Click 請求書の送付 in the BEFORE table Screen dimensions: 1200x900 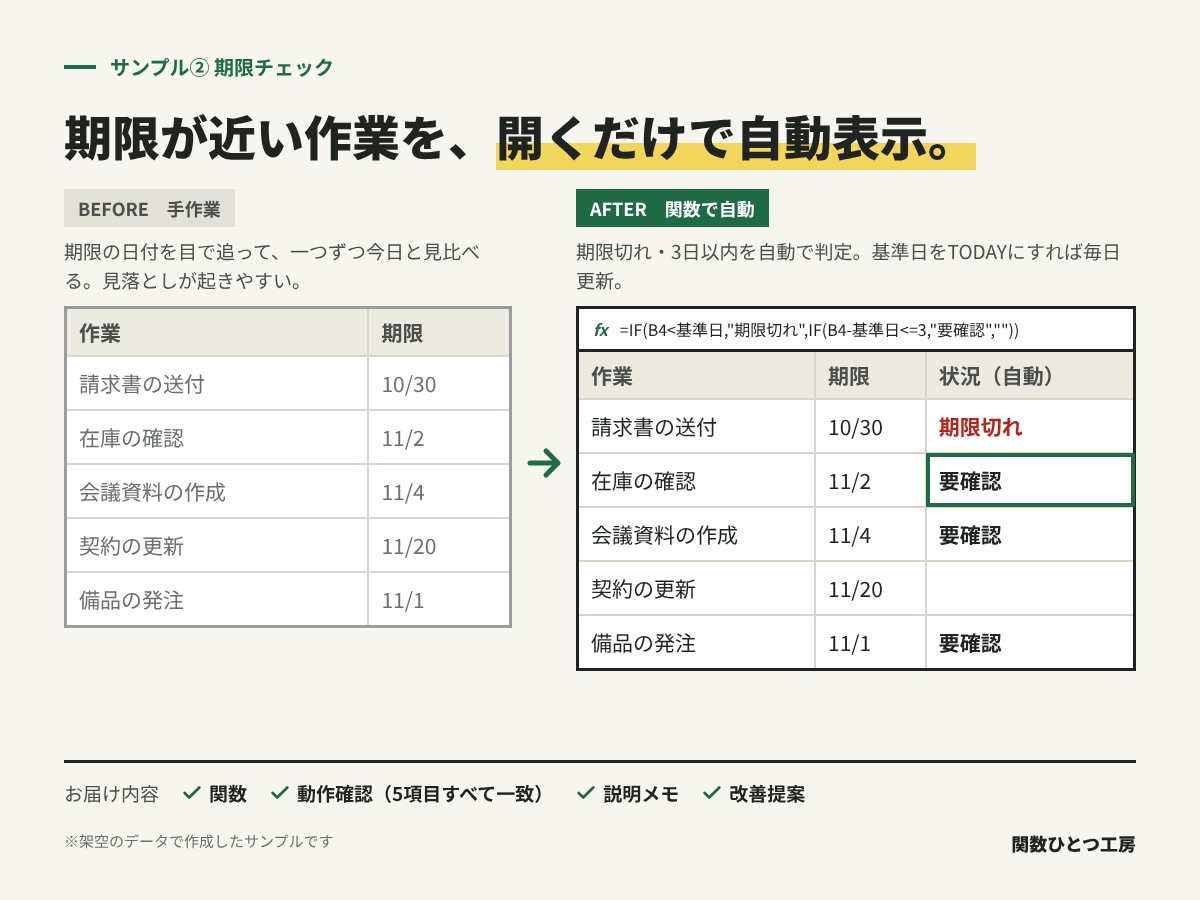click(142, 384)
